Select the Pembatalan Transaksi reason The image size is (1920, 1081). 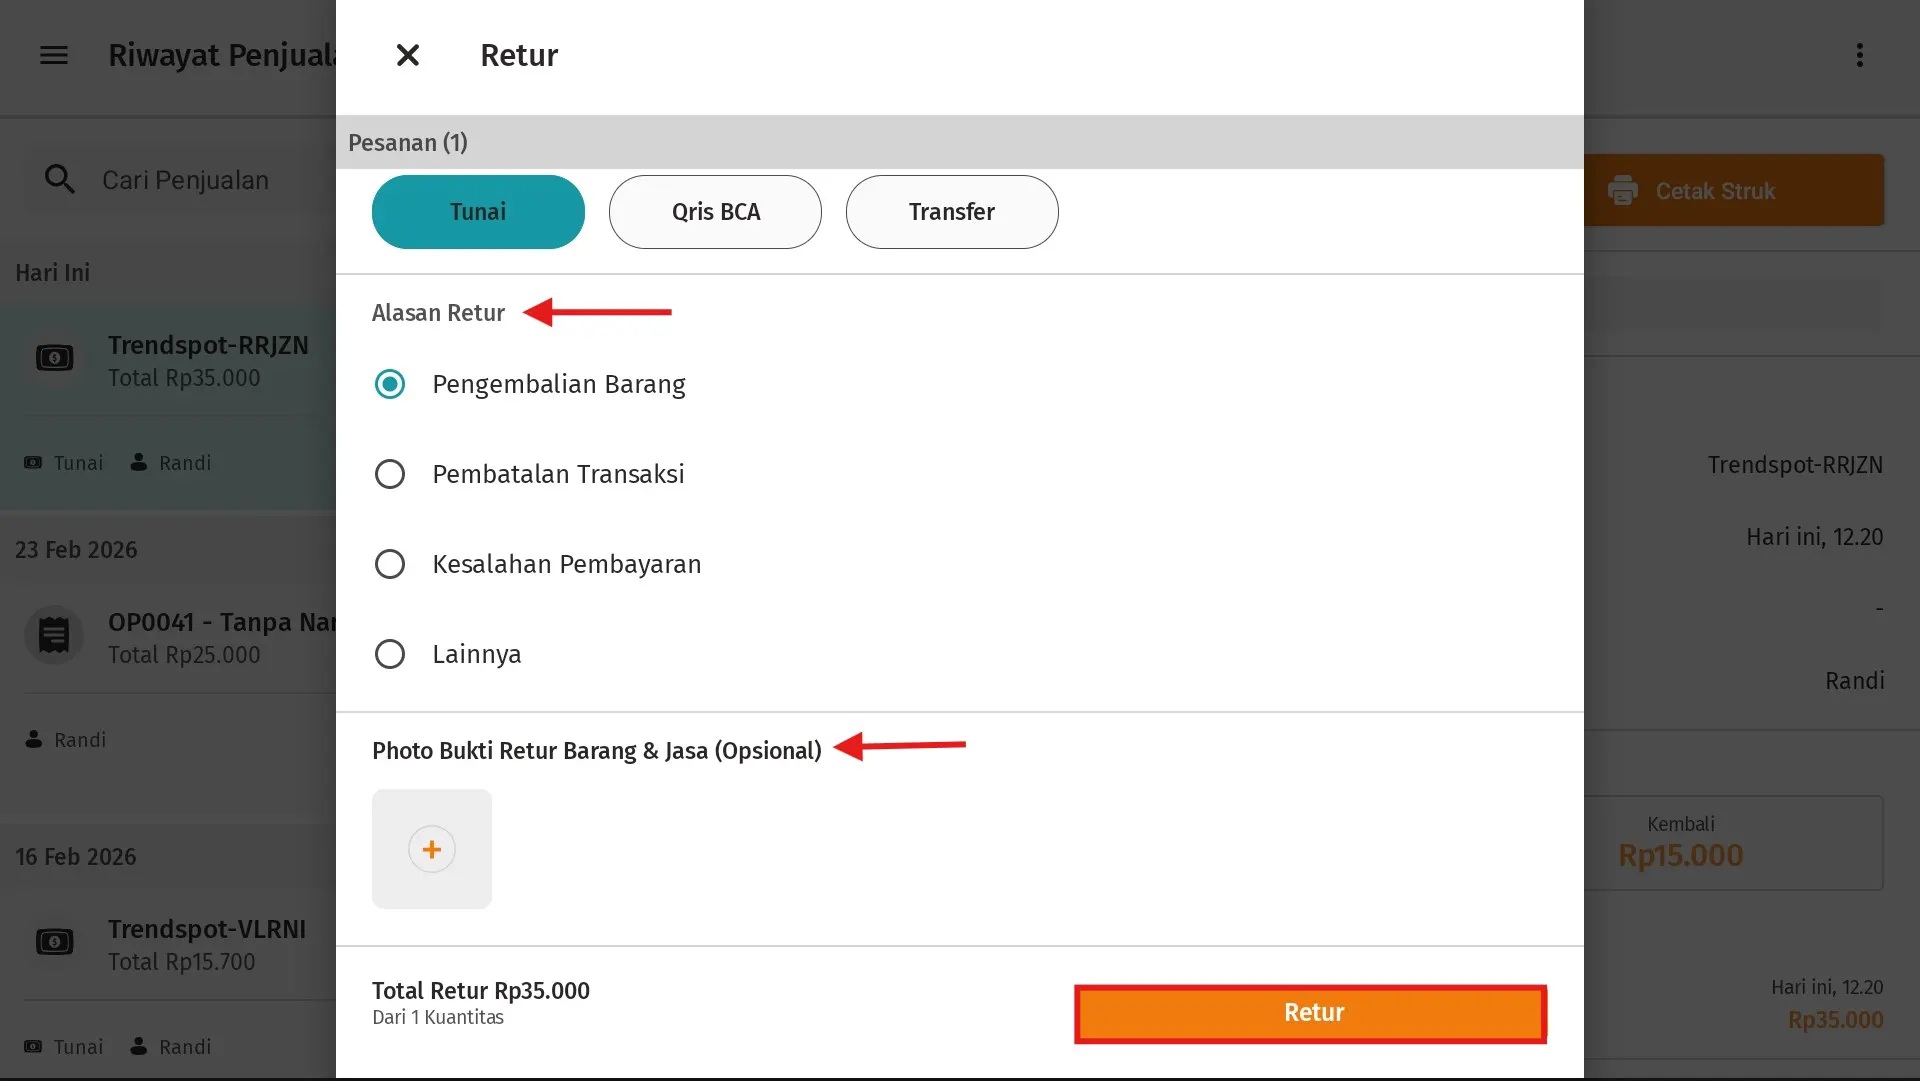tap(390, 473)
